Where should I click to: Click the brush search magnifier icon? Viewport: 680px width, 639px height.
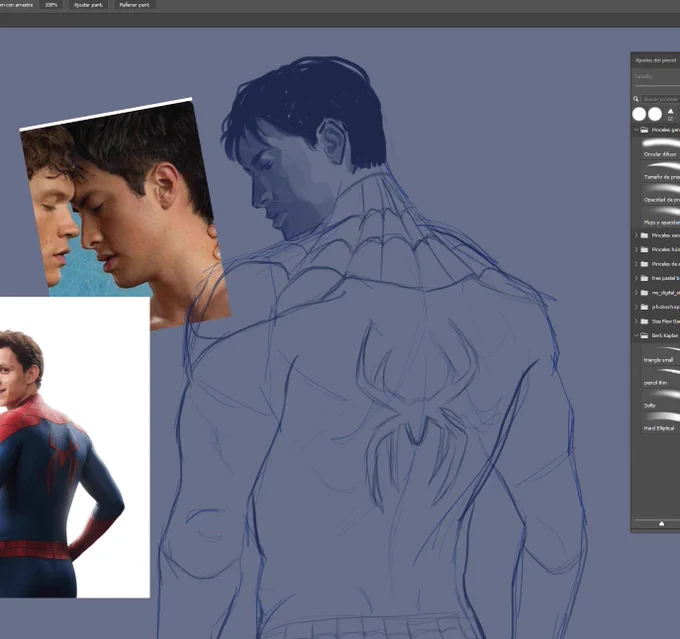636,99
